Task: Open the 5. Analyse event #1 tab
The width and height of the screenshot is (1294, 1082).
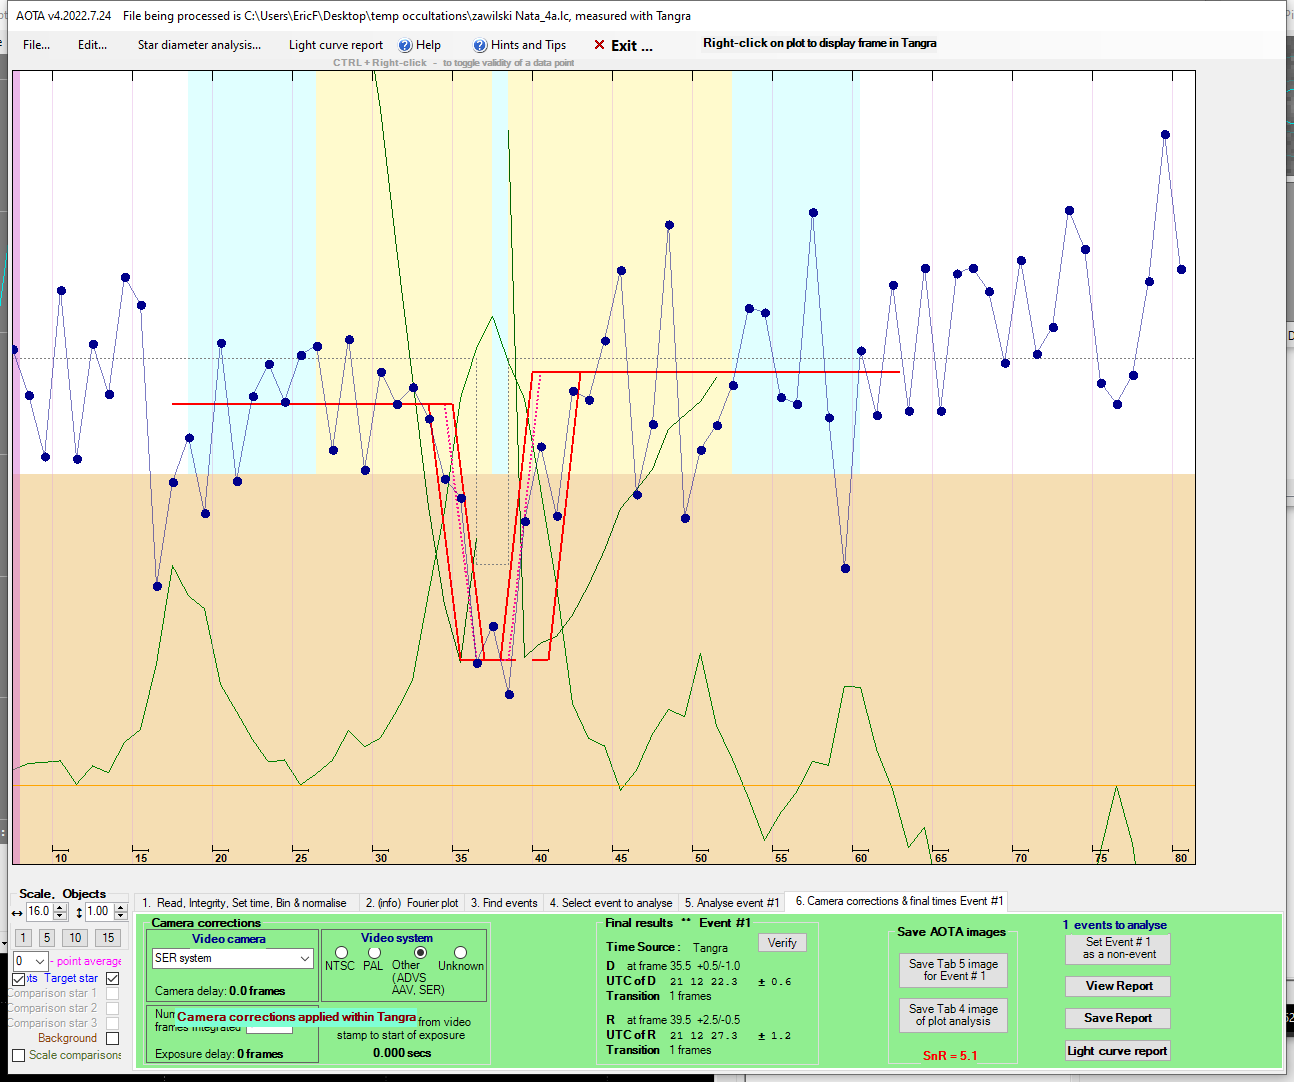Action: [x=732, y=903]
